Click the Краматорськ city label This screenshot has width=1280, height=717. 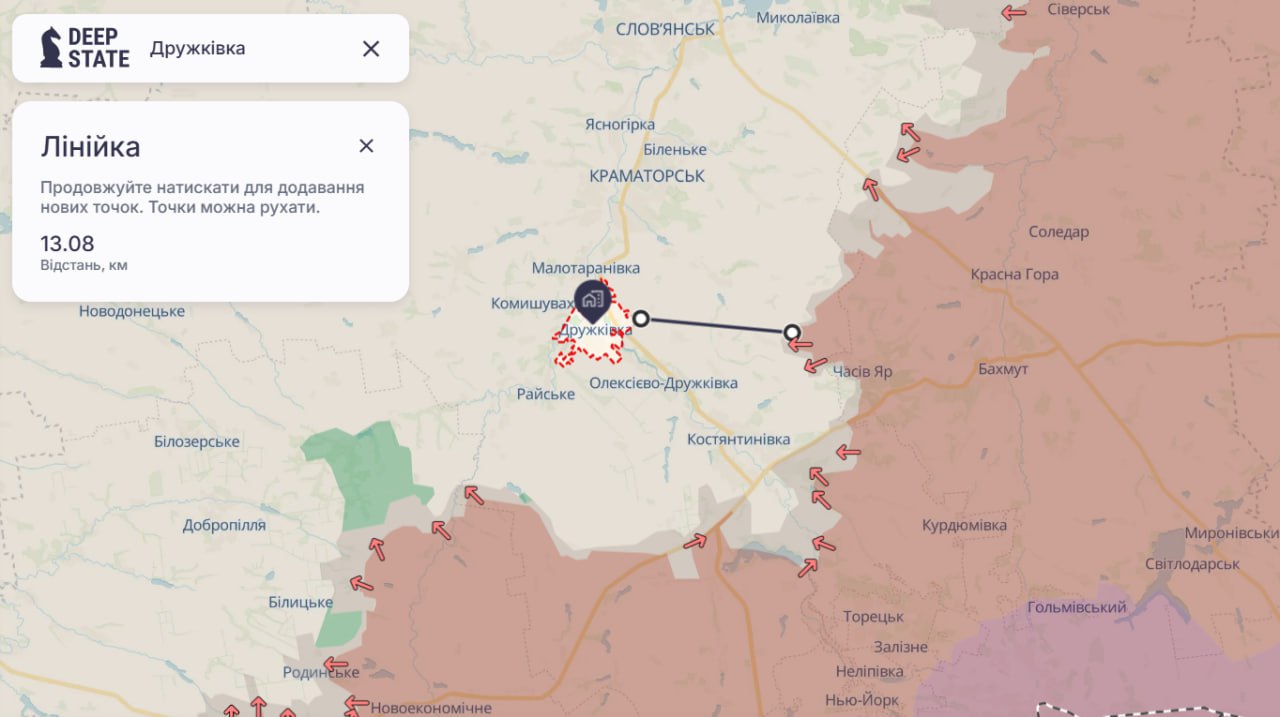(647, 176)
